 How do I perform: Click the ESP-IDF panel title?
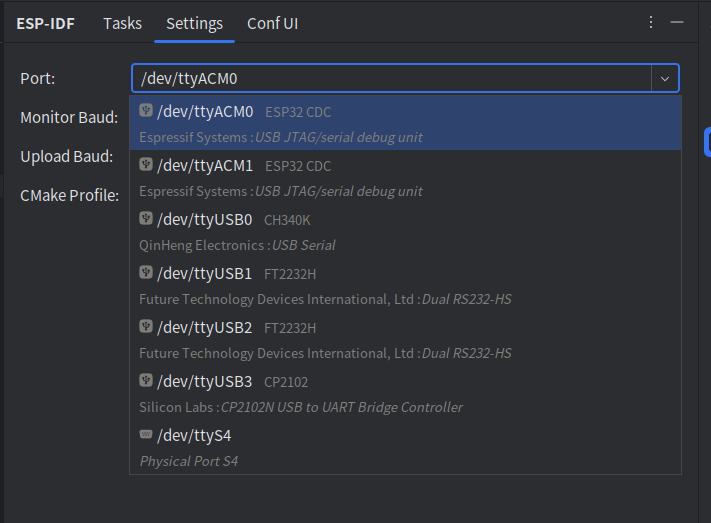pyautogui.click(x=45, y=23)
